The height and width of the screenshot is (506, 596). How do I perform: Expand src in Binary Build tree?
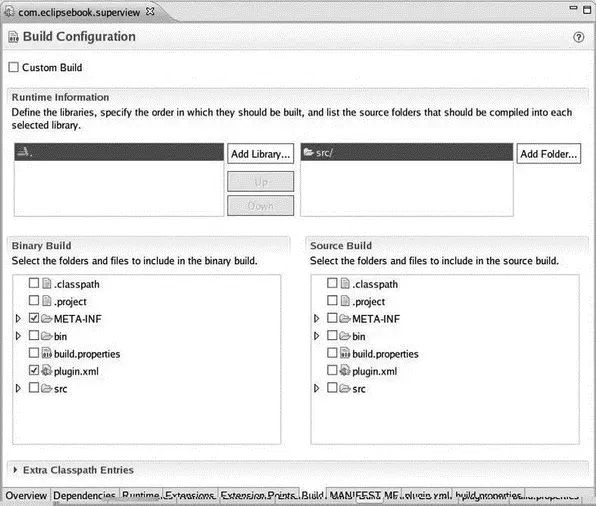pos(18,388)
